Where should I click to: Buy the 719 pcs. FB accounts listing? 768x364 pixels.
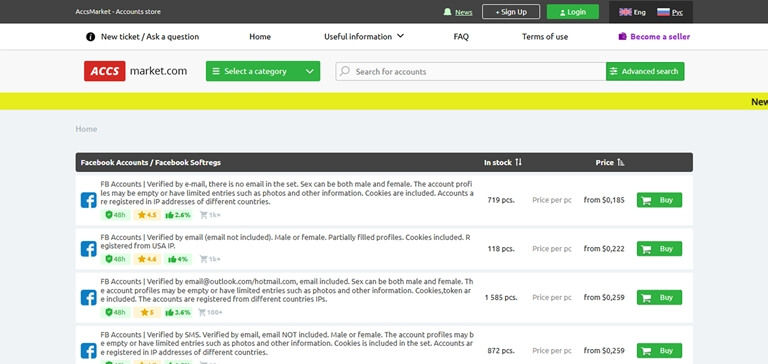click(x=659, y=200)
